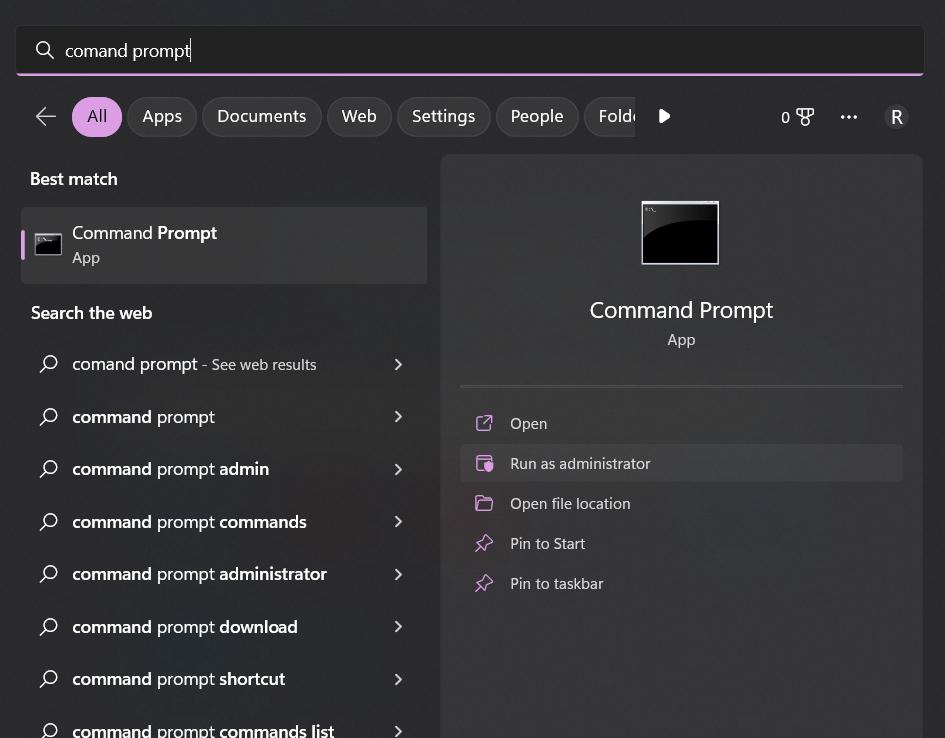Image resolution: width=945 pixels, height=738 pixels.
Task: Search web for 'command prompt download'
Action: [x=185, y=627]
